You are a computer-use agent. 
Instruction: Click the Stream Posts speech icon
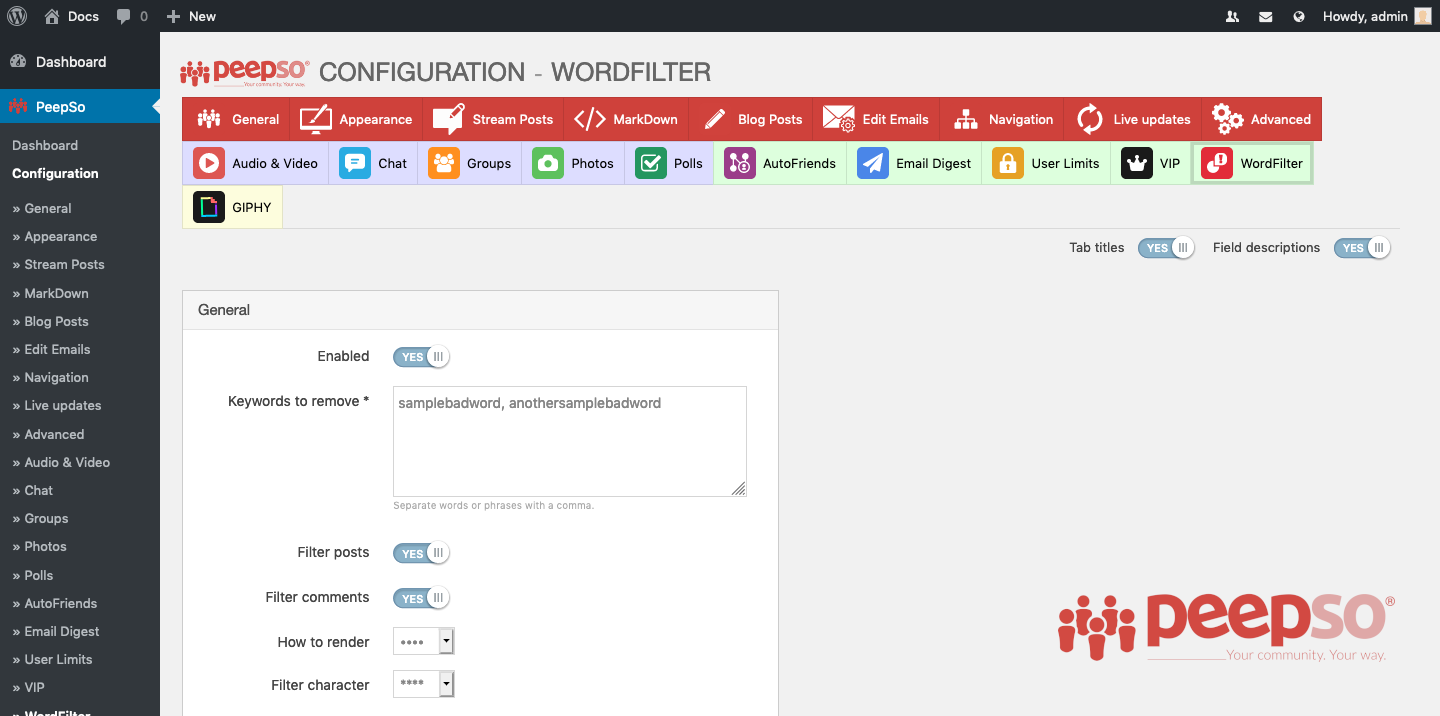[x=448, y=119]
